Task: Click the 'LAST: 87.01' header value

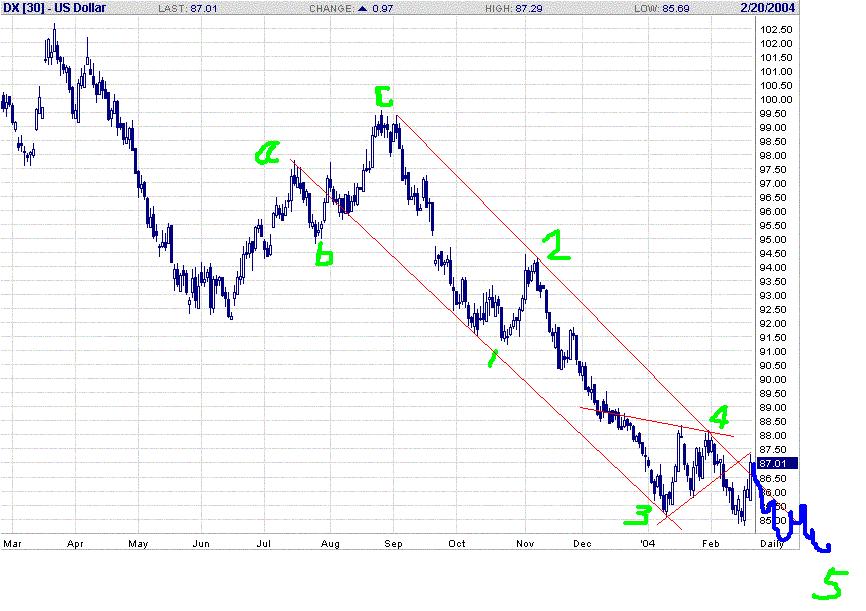Action: click(188, 8)
